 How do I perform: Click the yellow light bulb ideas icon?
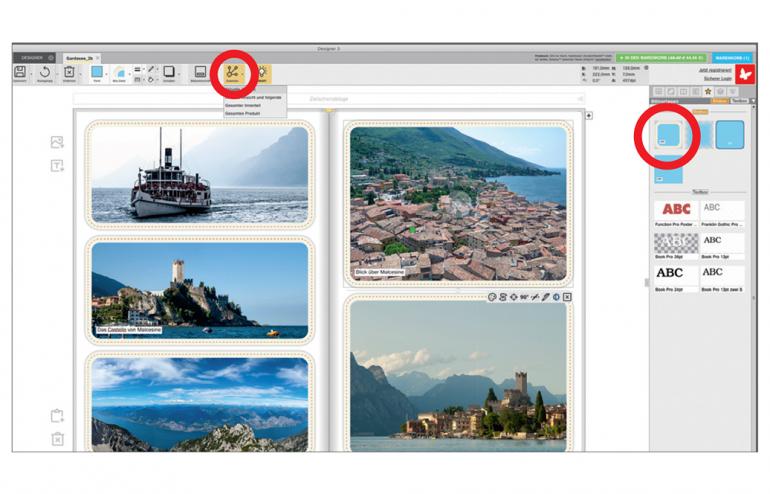[x=262, y=73]
